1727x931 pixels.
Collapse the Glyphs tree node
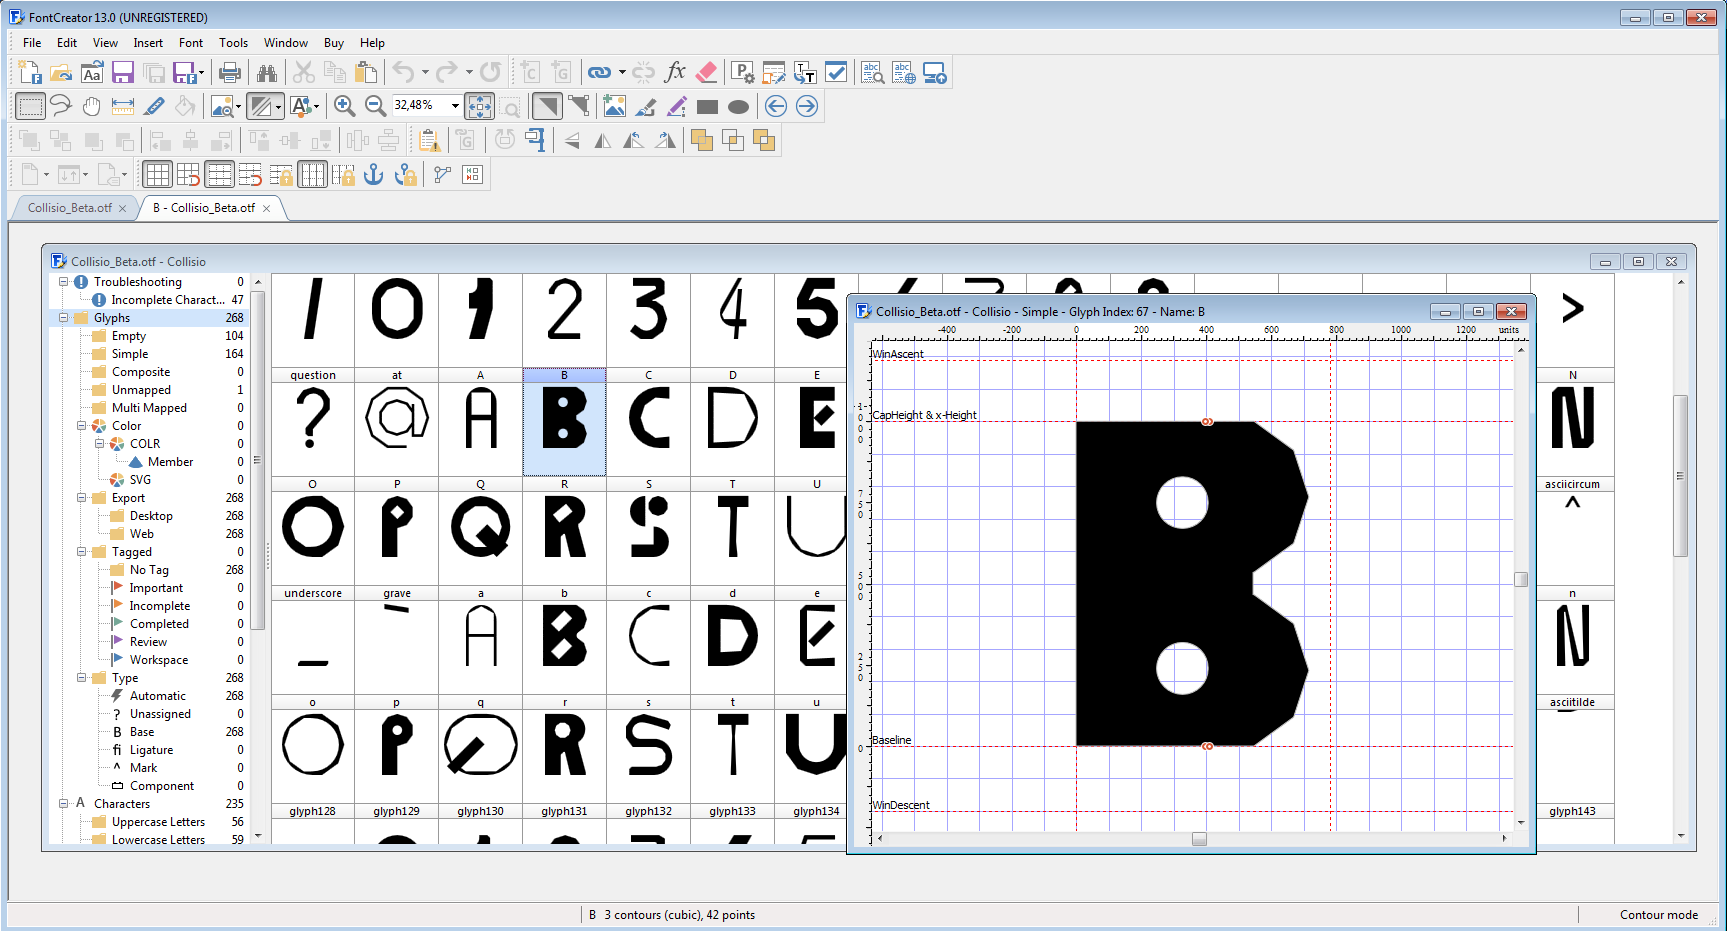click(64, 318)
